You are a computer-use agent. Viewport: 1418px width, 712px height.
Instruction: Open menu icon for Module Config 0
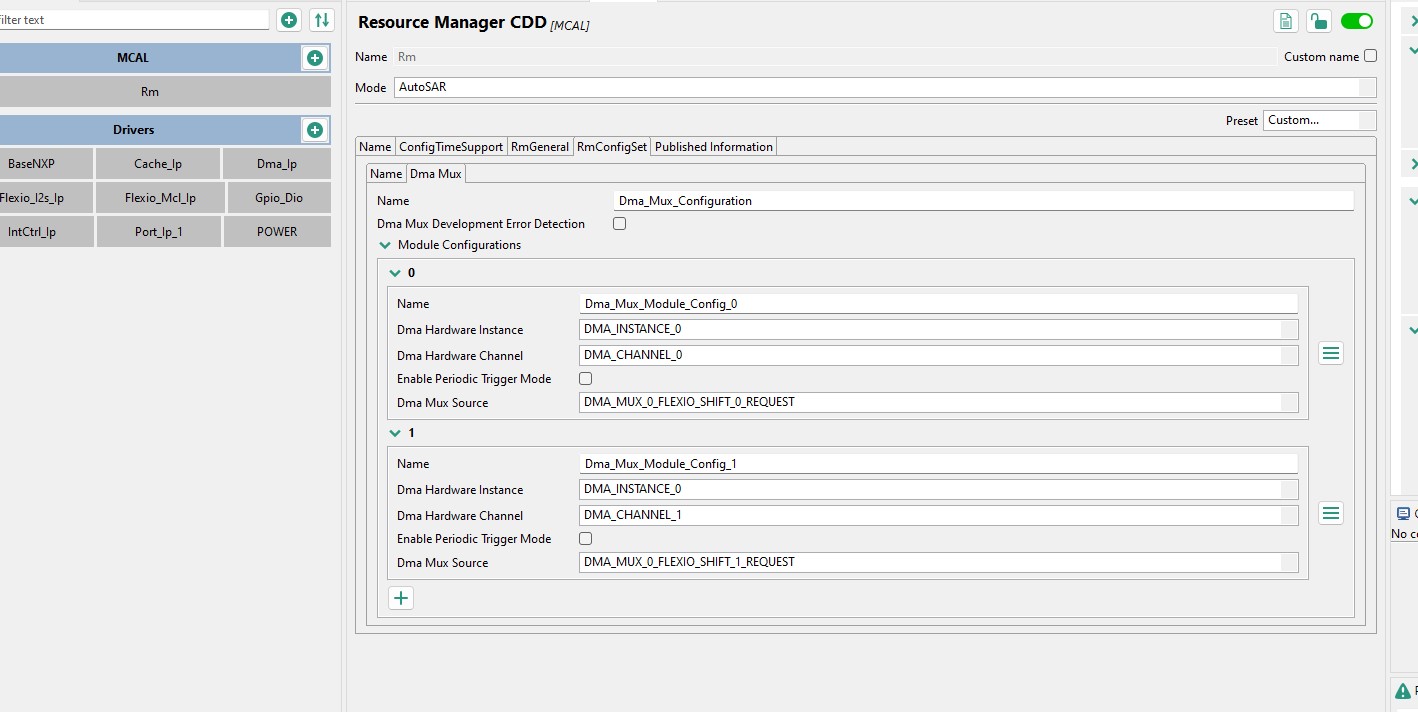point(1331,353)
